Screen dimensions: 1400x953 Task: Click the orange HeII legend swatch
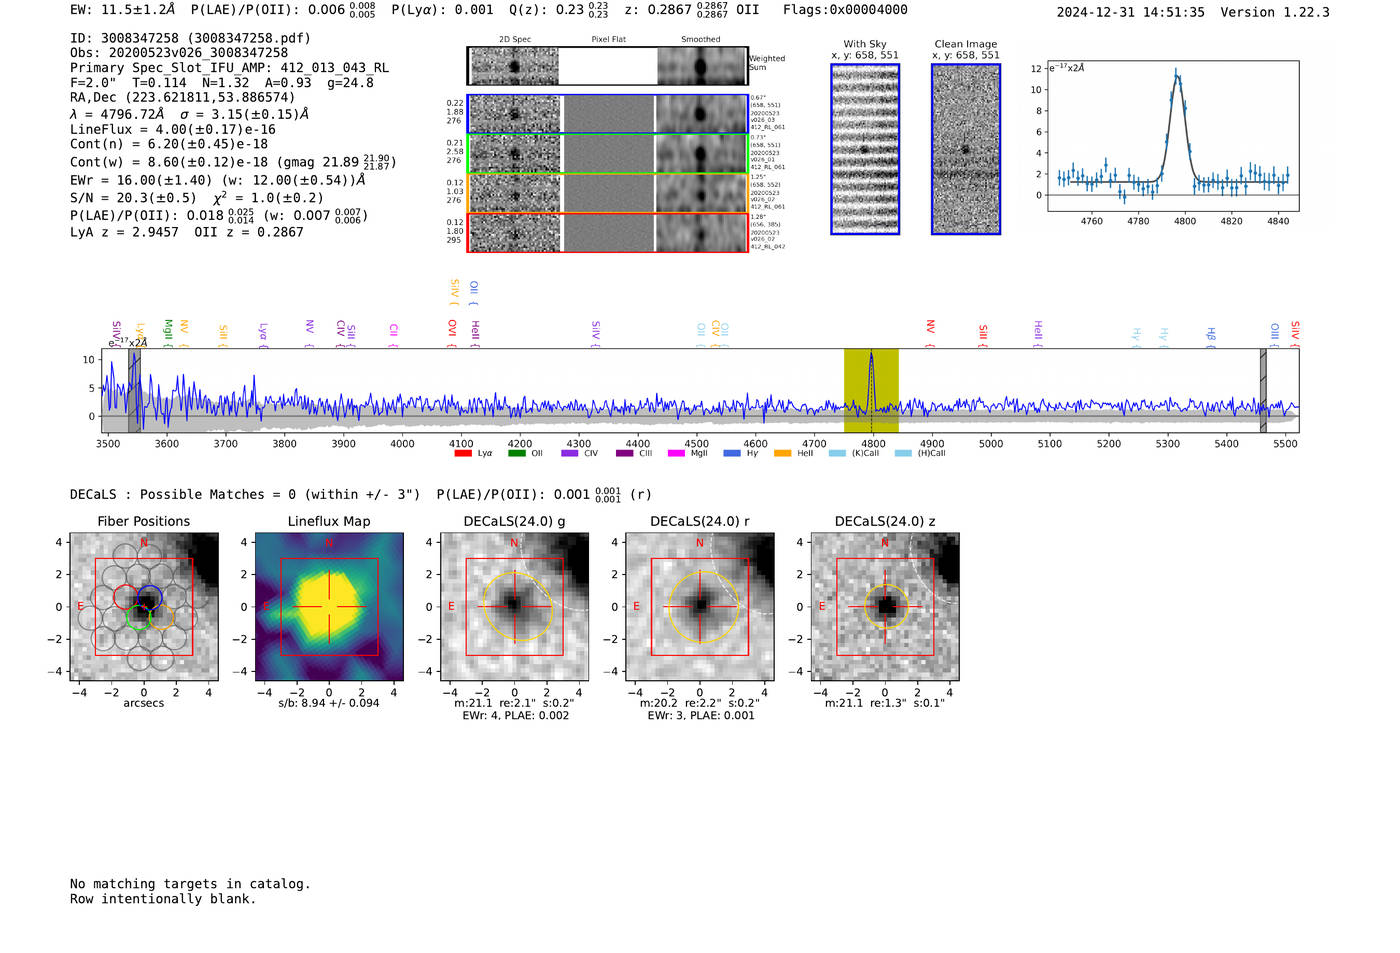(783, 453)
